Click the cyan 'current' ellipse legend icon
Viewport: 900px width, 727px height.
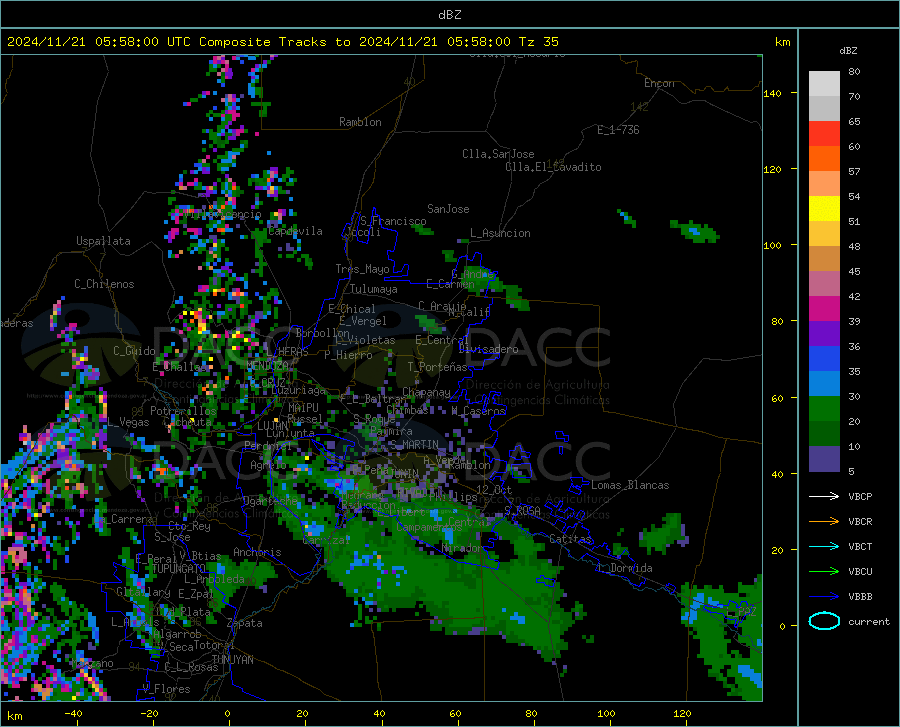click(x=824, y=621)
